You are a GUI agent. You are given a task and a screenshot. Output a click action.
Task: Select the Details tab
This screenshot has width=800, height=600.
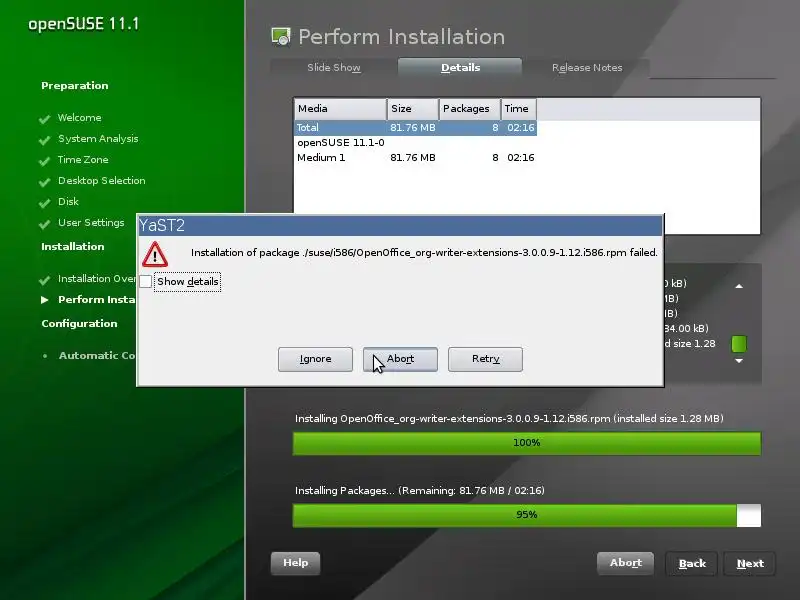point(460,67)
